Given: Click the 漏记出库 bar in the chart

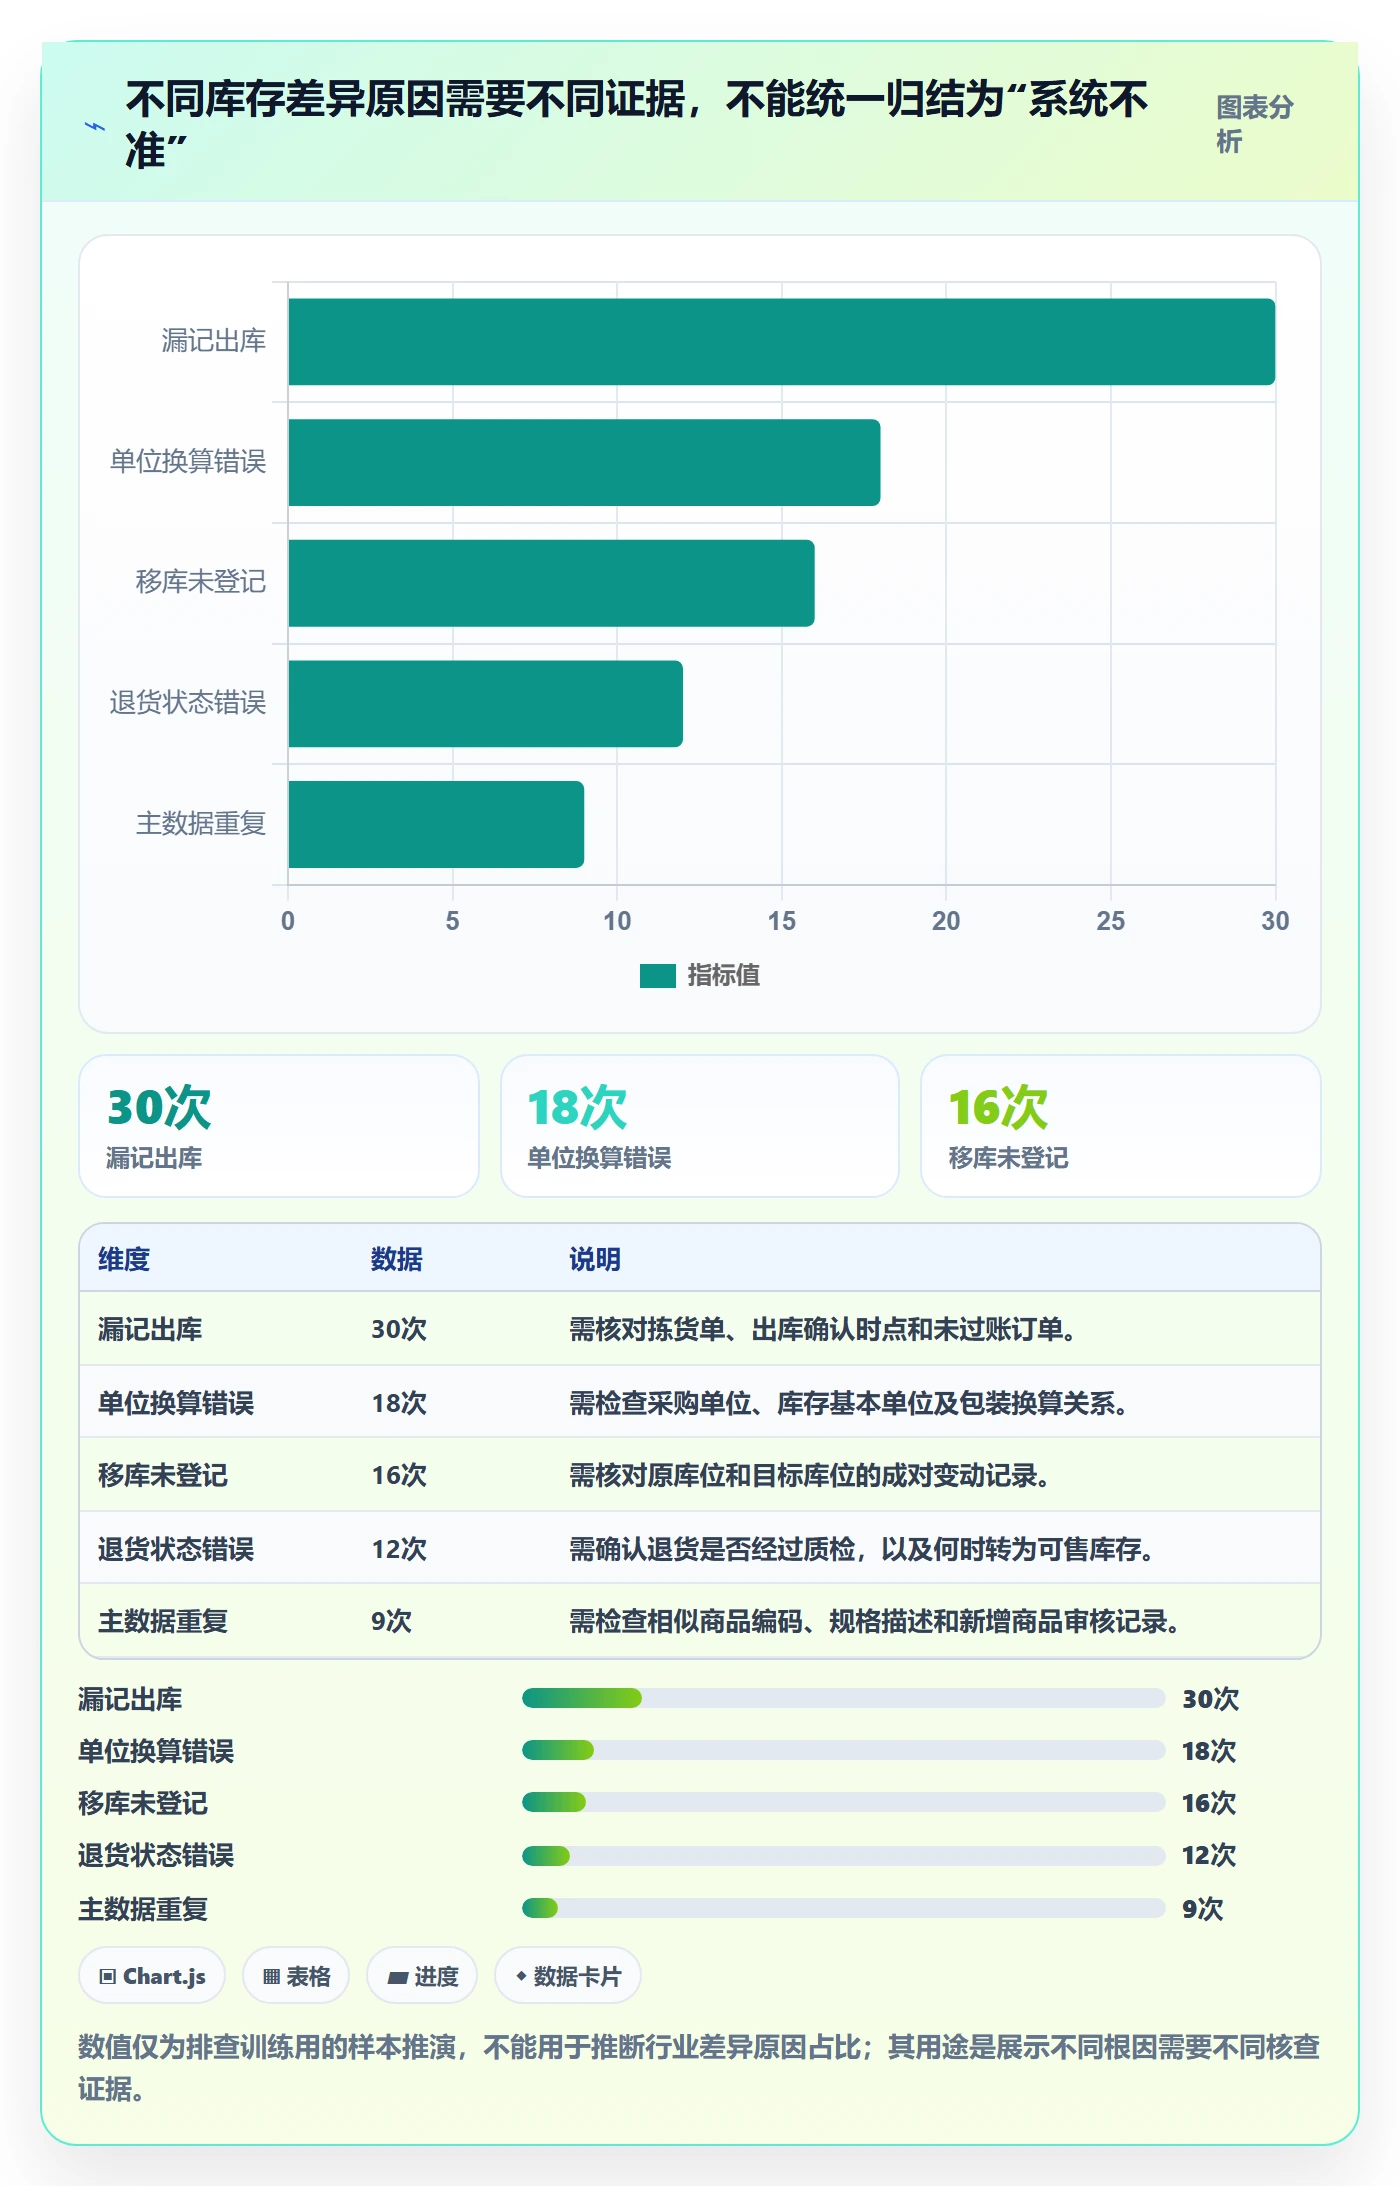Looking at the screenshot, I should (781, 342).
